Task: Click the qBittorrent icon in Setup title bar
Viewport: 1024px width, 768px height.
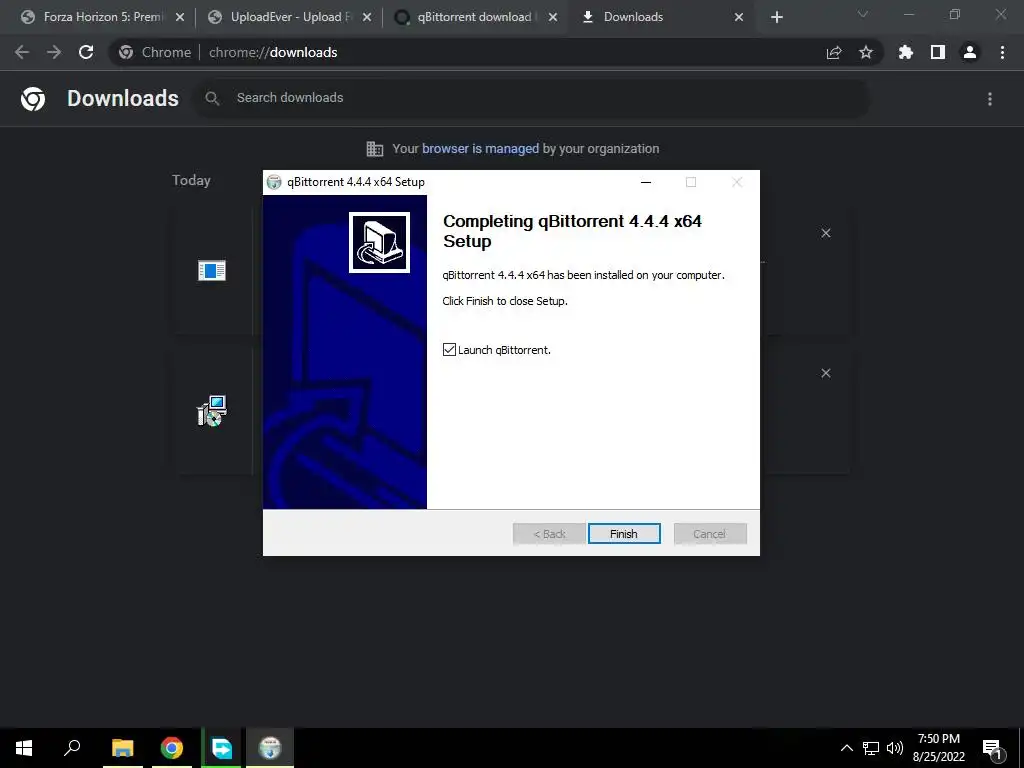Action: pyautogui.click(x=274, y=182)
